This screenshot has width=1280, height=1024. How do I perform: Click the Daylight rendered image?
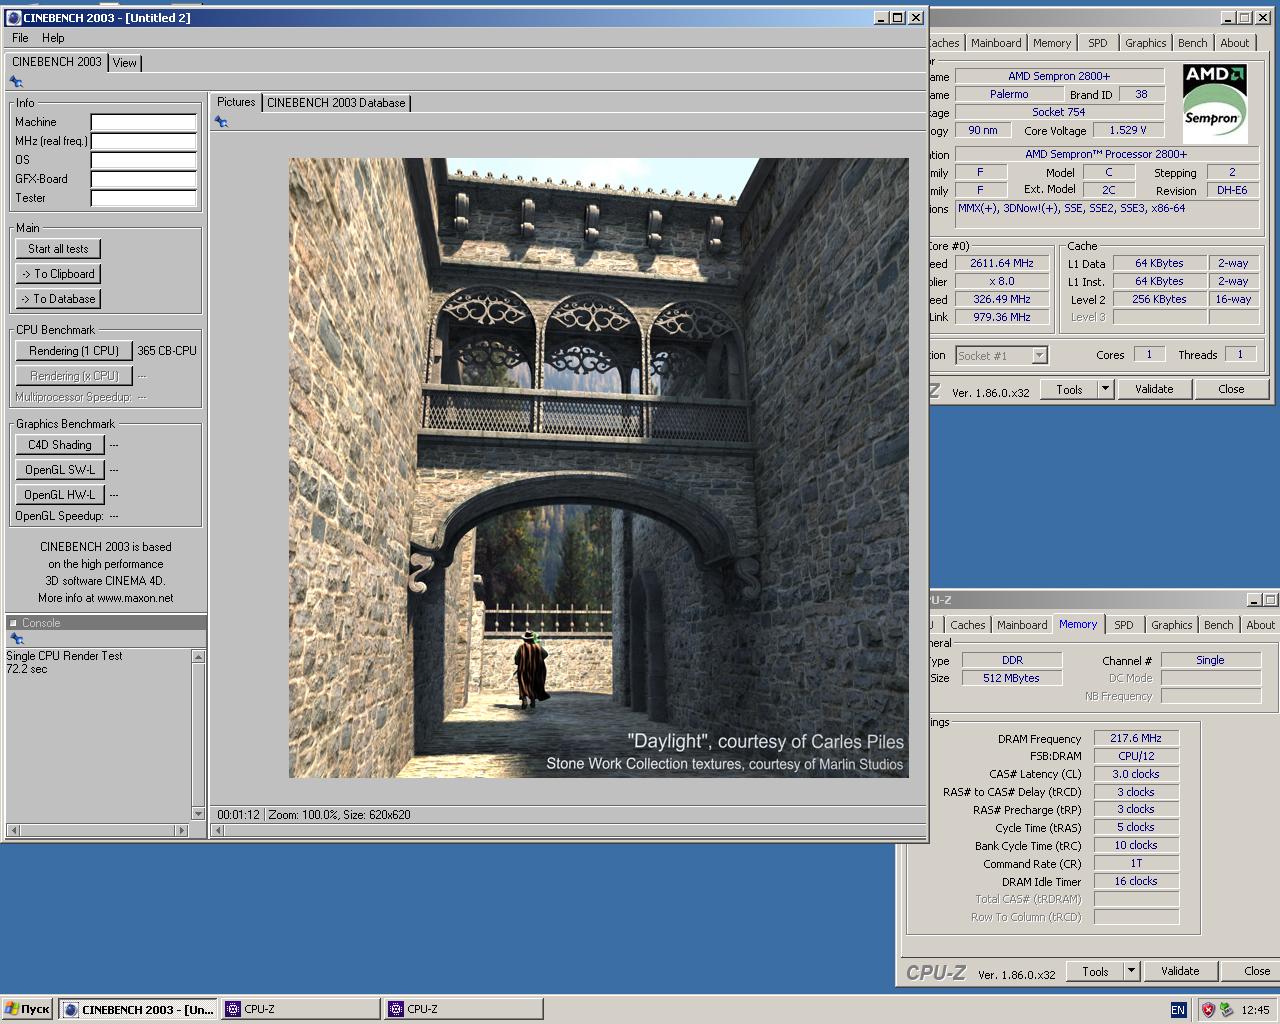click(x=599, y=468)
